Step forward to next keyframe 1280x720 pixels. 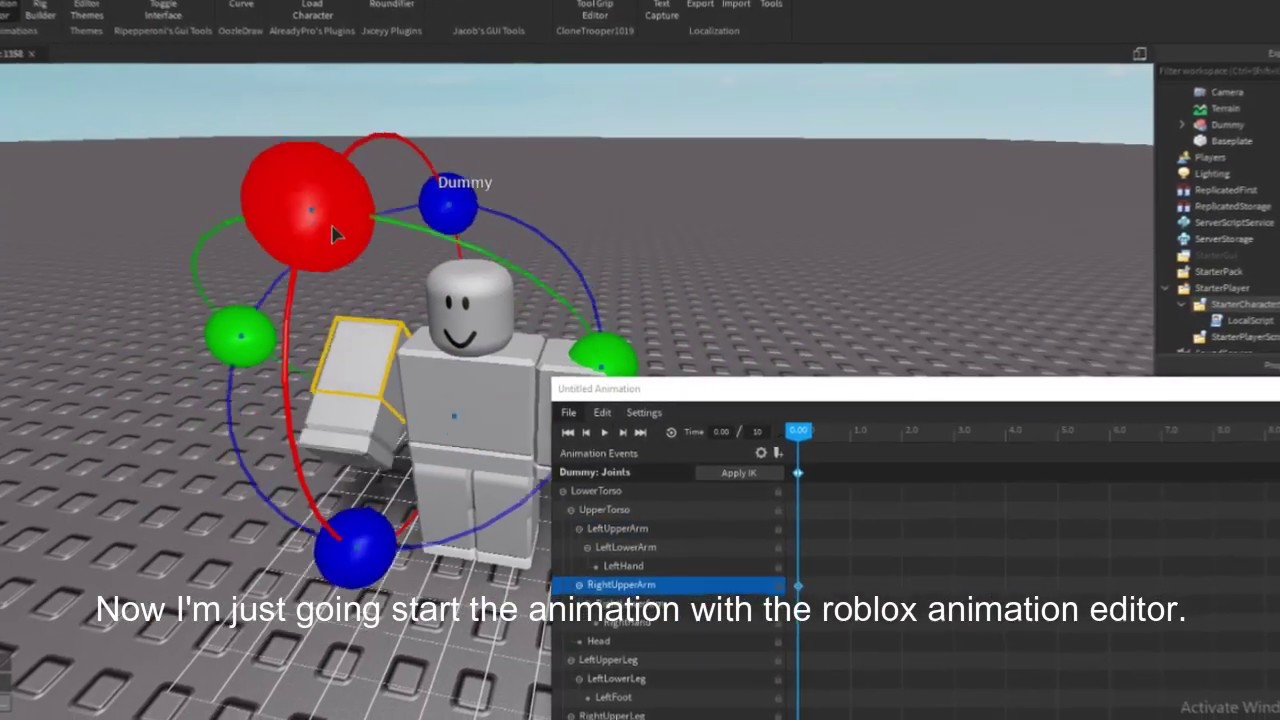(622, 432)
